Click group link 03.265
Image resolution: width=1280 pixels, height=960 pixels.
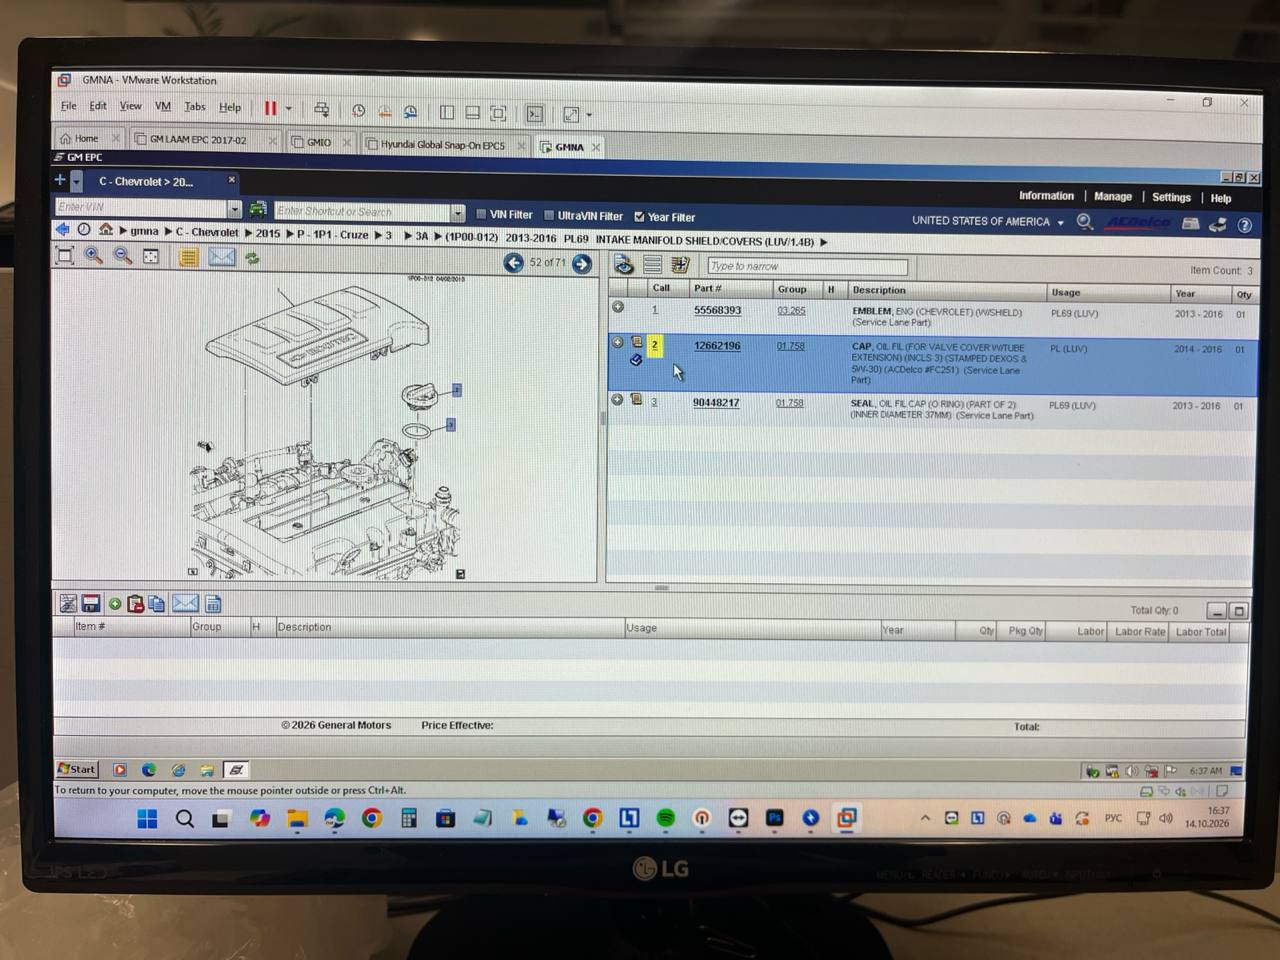(791, 310)
